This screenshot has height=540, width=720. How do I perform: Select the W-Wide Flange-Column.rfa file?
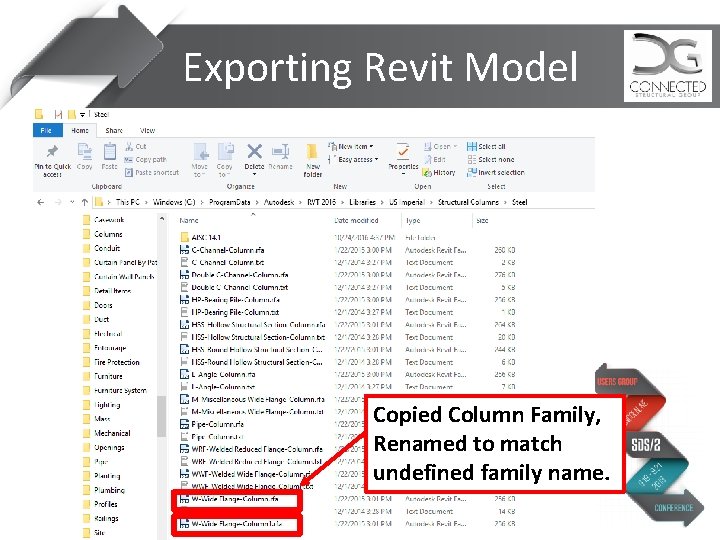coord(229,499)
